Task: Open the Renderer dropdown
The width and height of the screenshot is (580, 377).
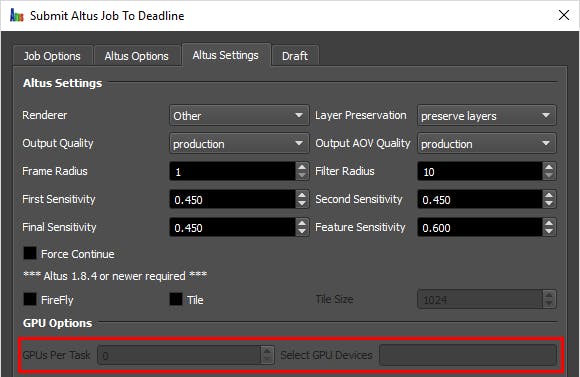Action: 239,115
